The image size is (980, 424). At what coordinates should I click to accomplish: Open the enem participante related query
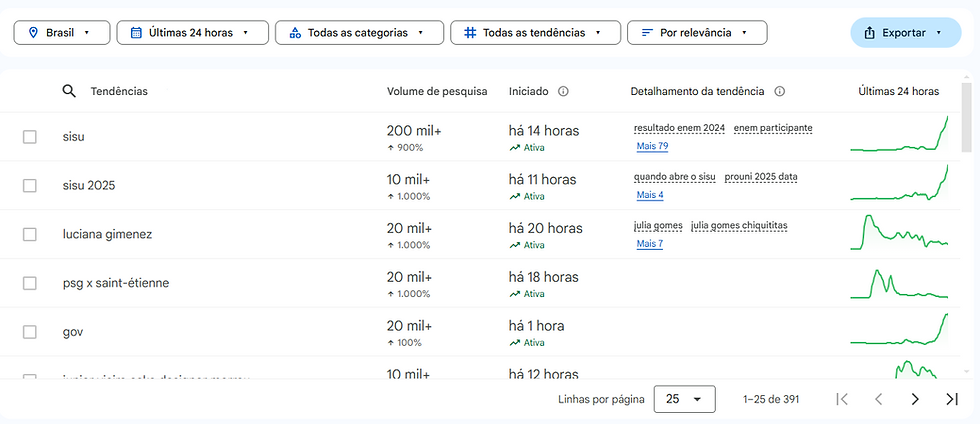773,128
